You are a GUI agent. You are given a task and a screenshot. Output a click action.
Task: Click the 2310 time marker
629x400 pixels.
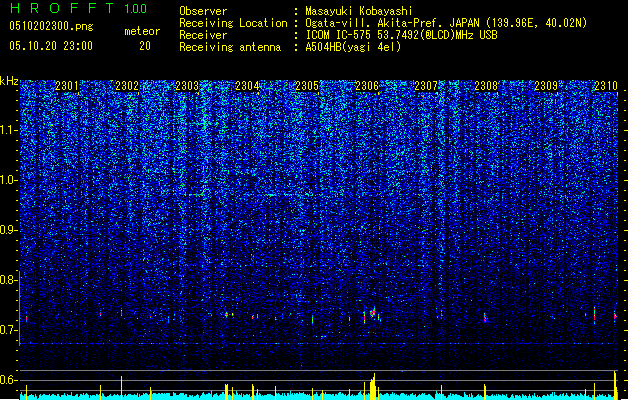(606, 86)
